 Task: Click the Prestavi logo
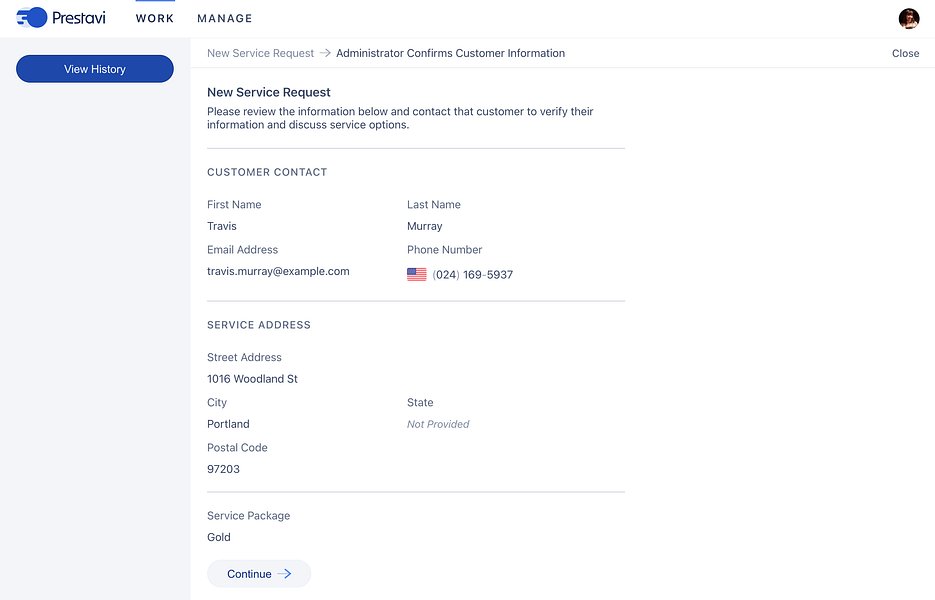[61, 18]
